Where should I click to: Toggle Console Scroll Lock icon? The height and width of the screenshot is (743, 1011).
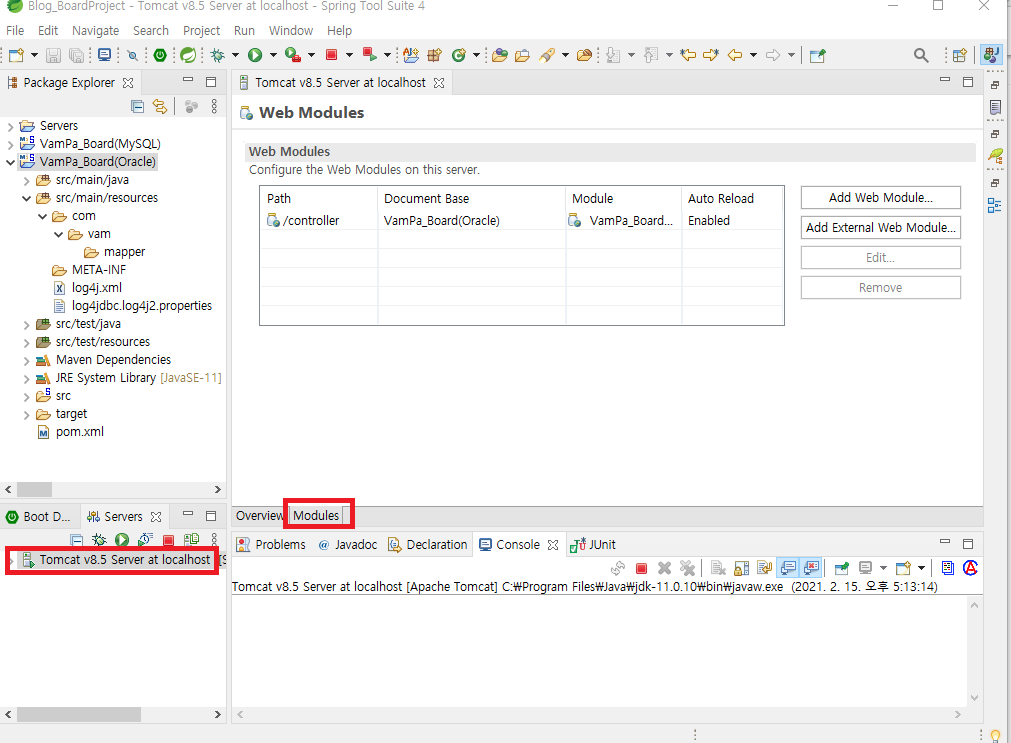click(x=741, y=568)
